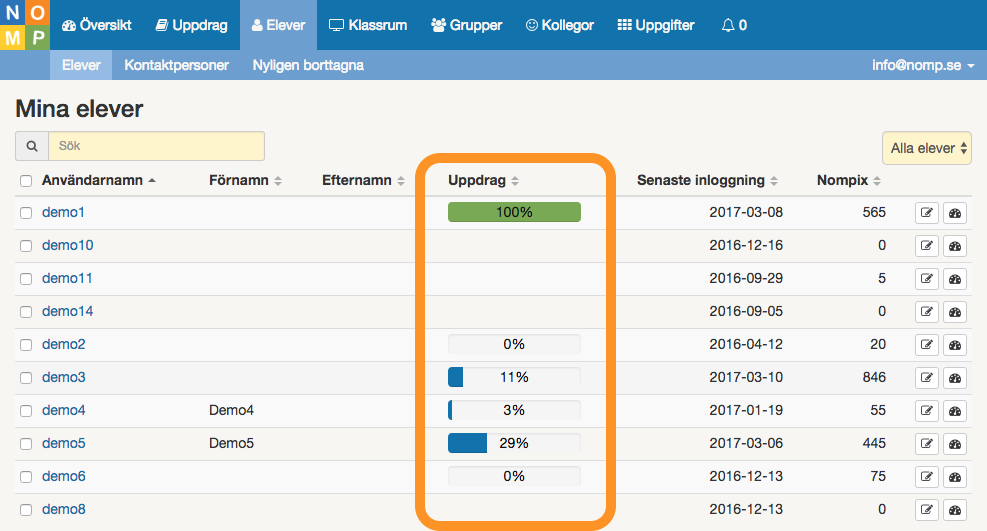Switch to the Klassrum tab
The image size is (987, 531).
pyautogui.click(x=368, y=25)
